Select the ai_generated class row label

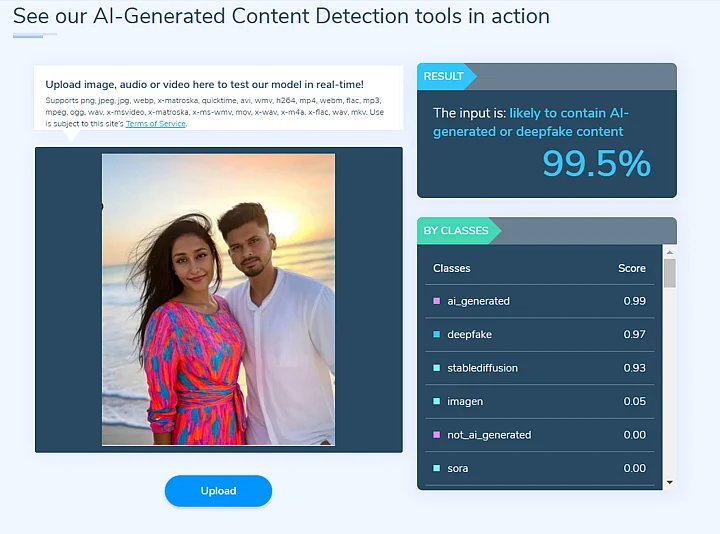point(479,301)
